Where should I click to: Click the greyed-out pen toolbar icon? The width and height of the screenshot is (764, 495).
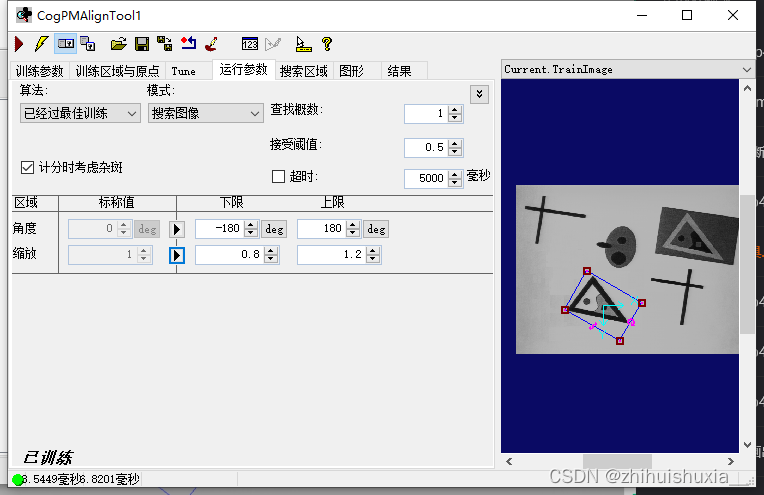pyautogui.click(x=273, y=44)
